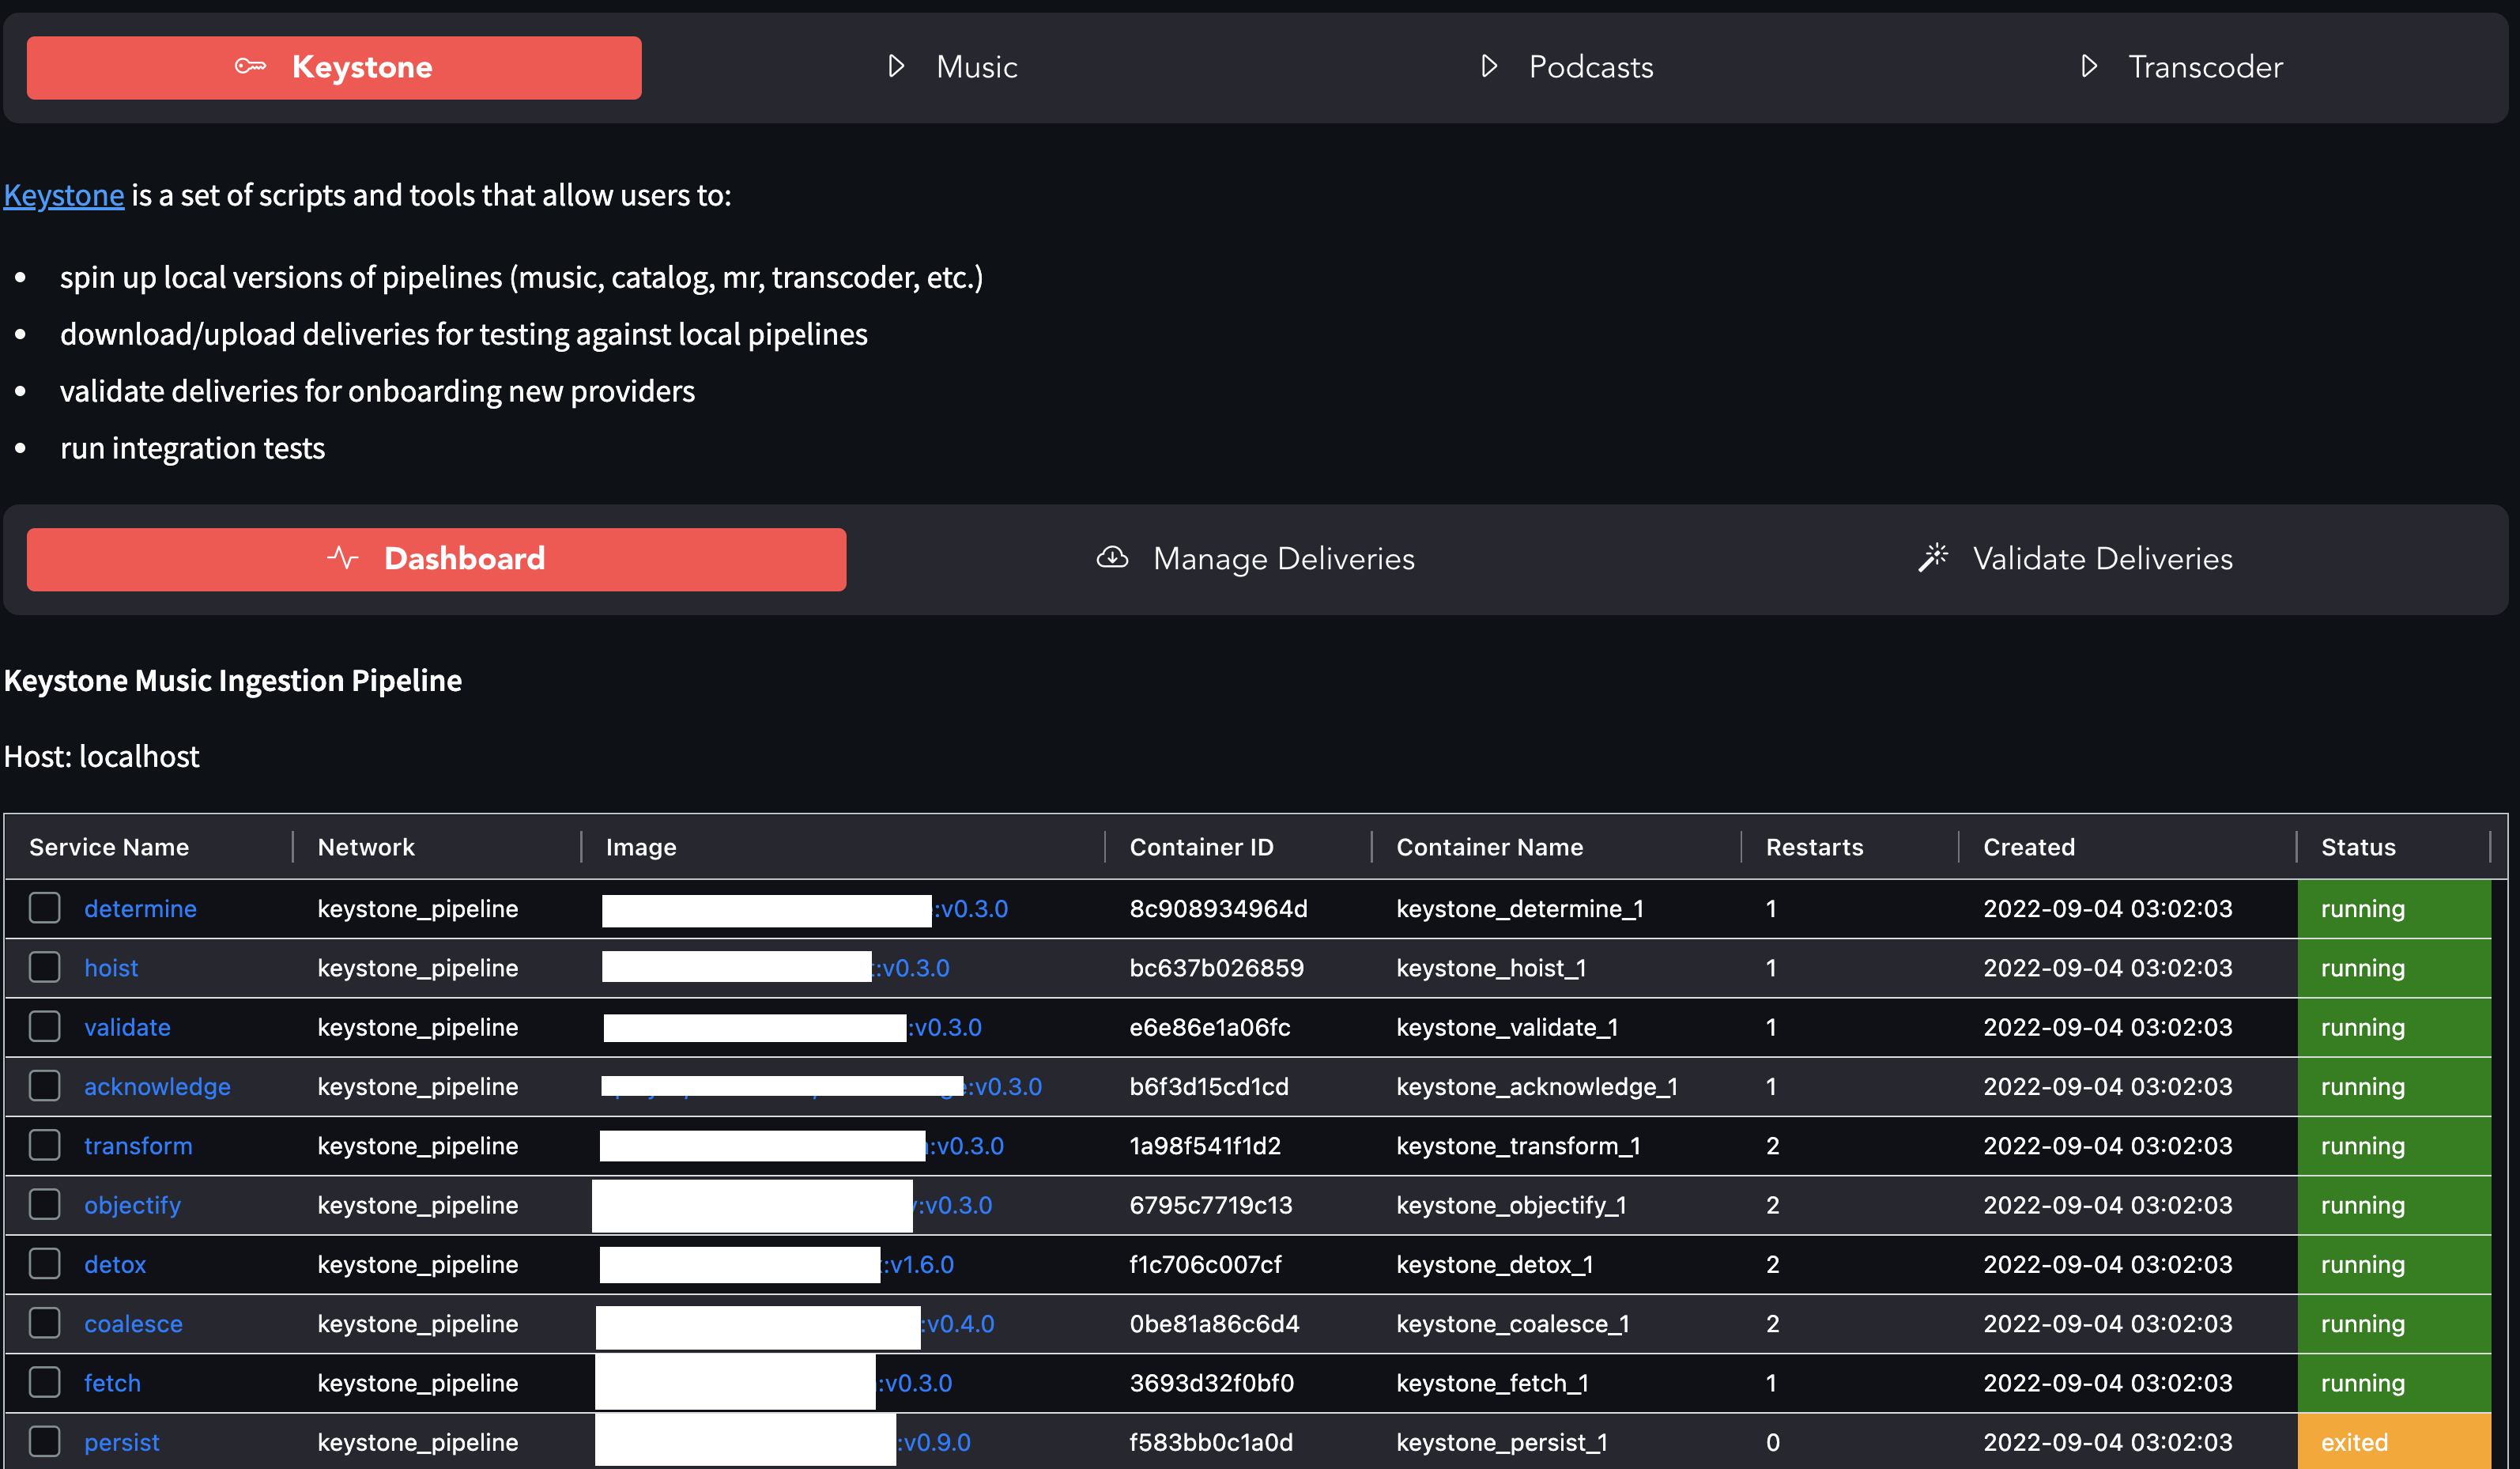2520x1469 pixels.
Task: Click the play triangle icon beside Music
Action: (897, 66)
